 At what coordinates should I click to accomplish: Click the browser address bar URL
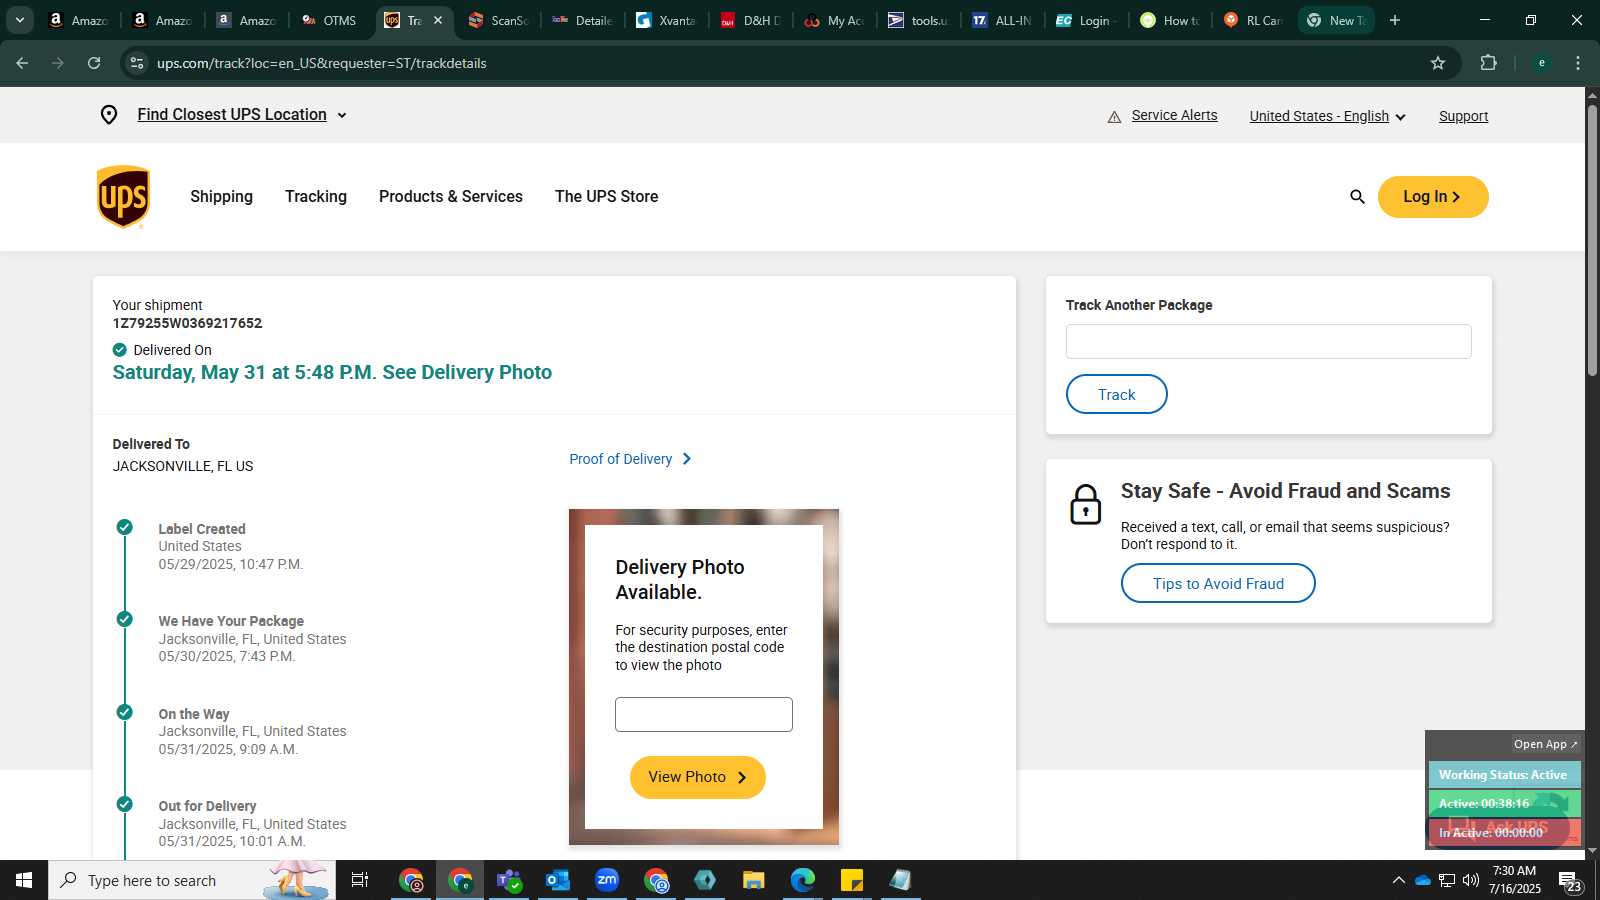click(x=322, y=63)
